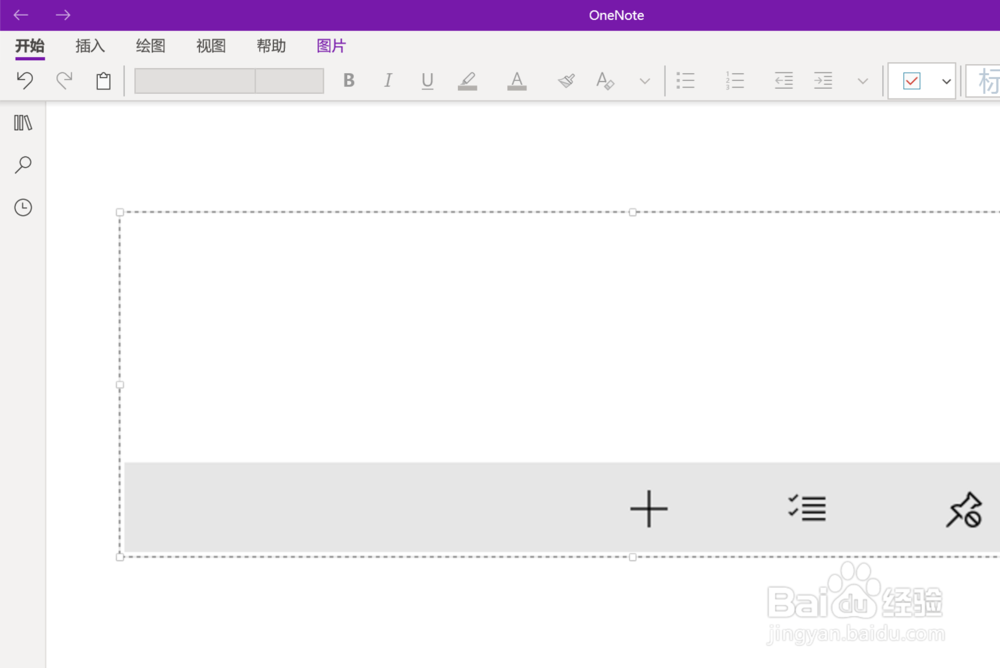Screen dimensions: 1000x668
Task: Select the top-center image resize handle
Action: (x=633, y=212)
